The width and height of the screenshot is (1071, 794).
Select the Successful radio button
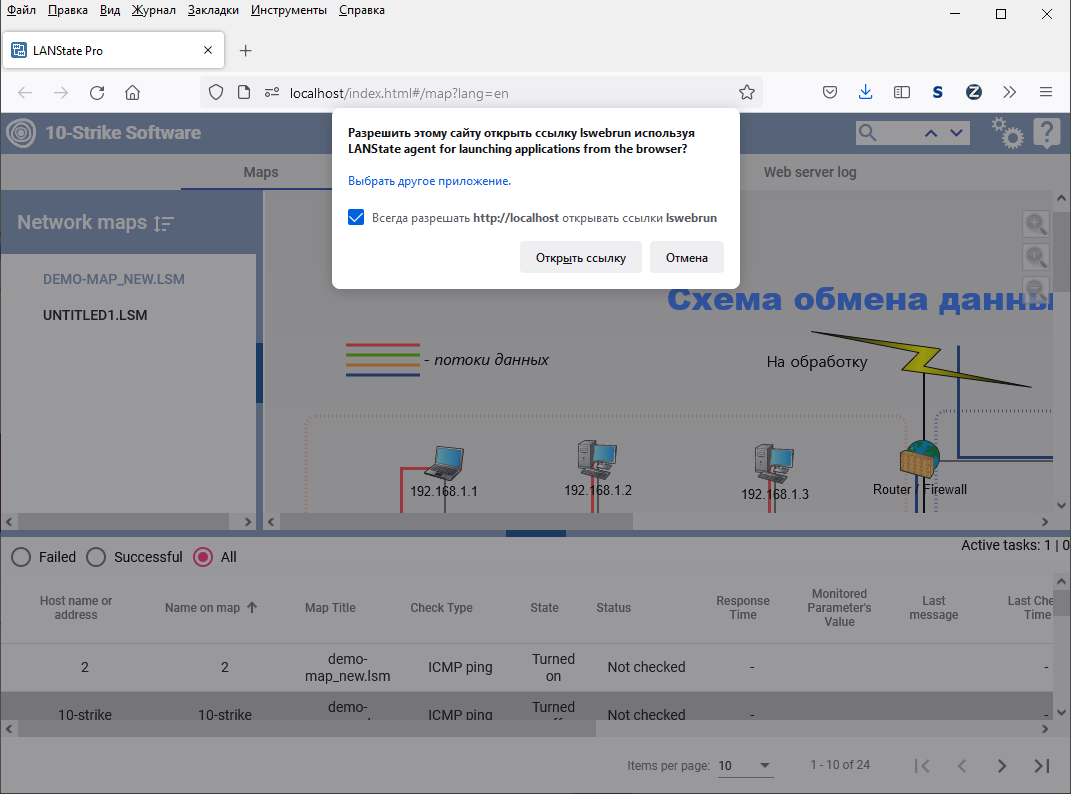pyautogui.click(x=96, y=557)
